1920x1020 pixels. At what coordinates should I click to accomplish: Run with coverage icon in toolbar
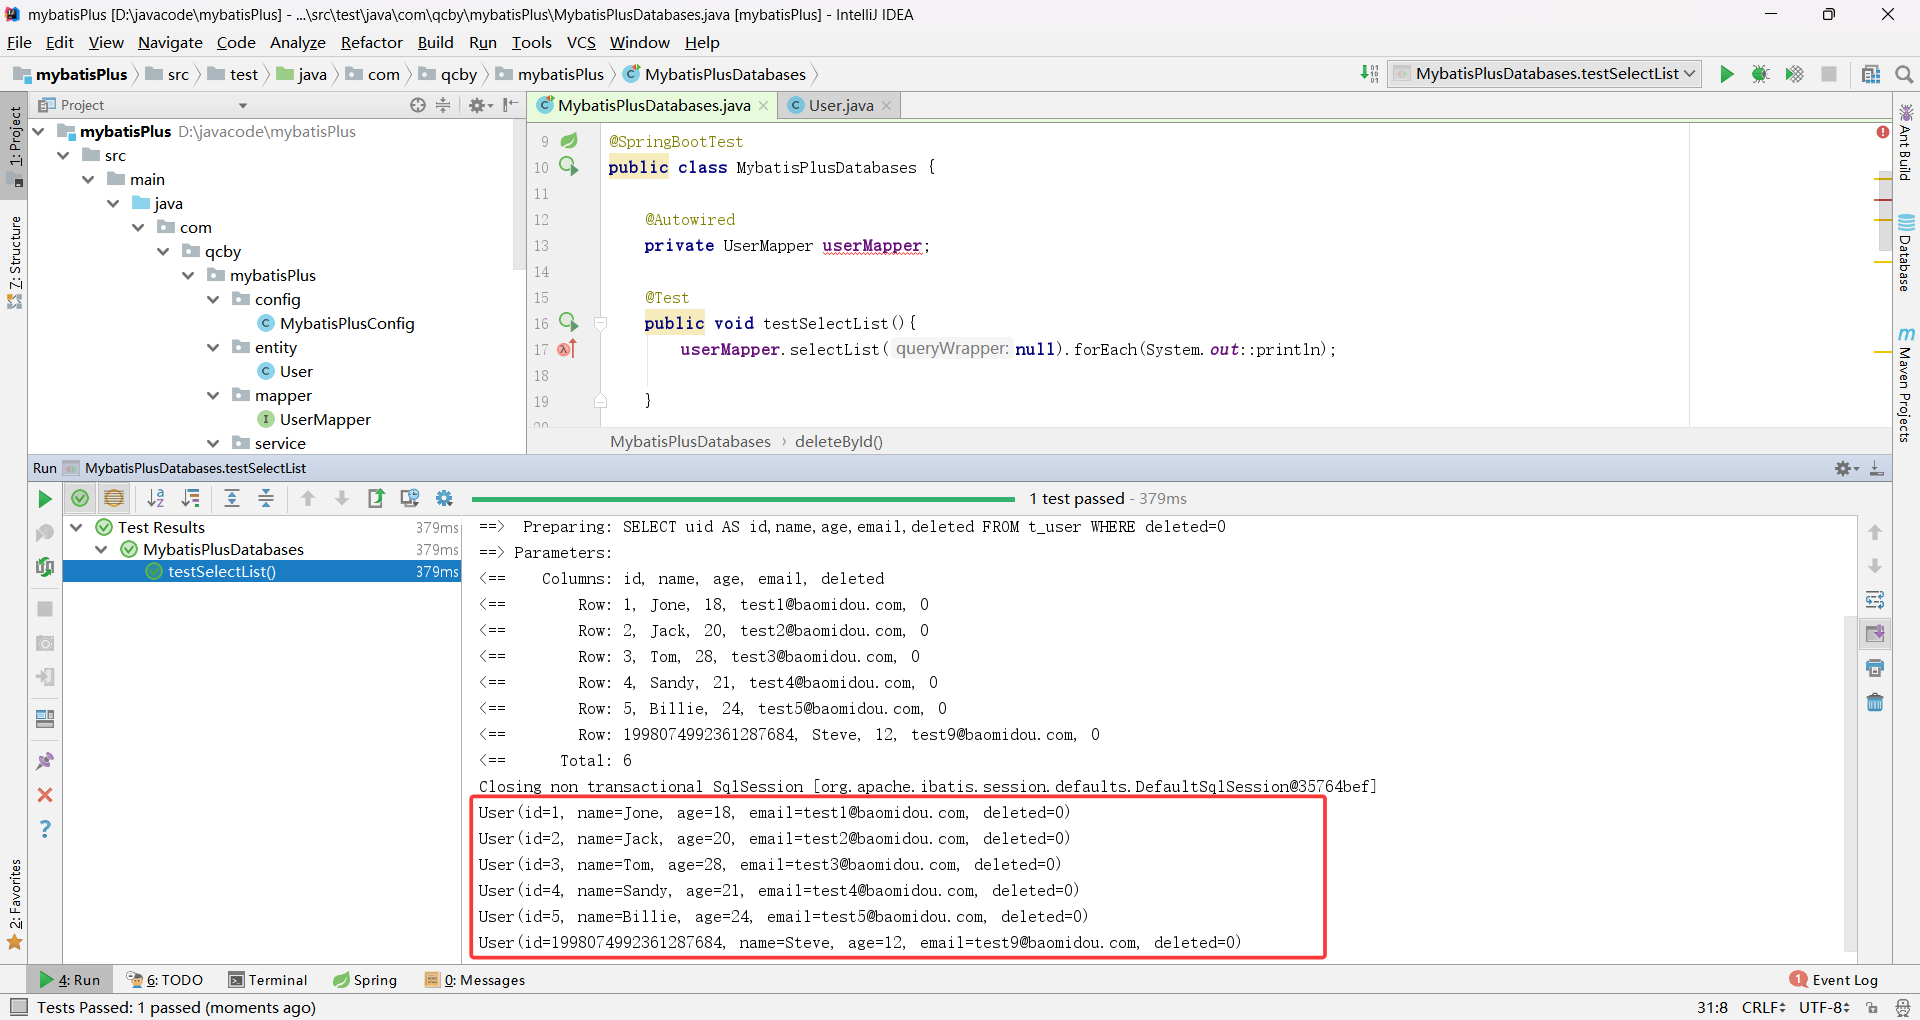pos(1794,74)
